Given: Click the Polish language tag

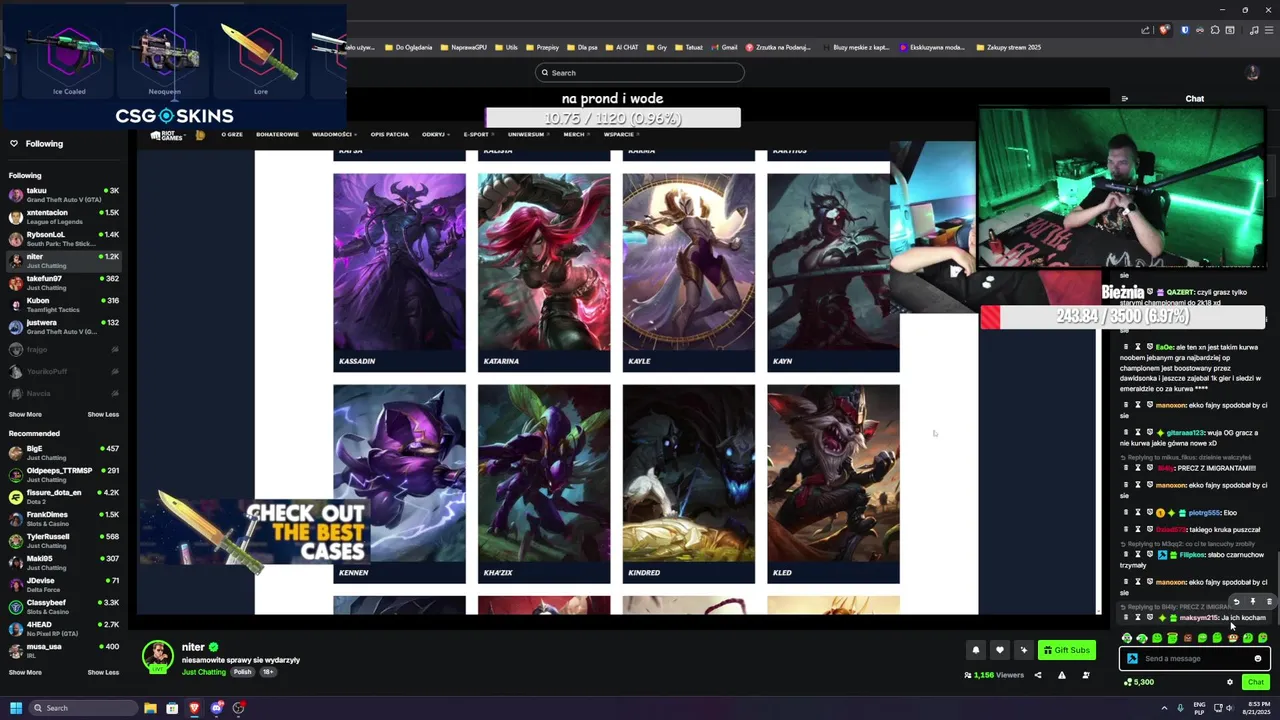Looking at the screenshot, I should (x=243, y=672).
